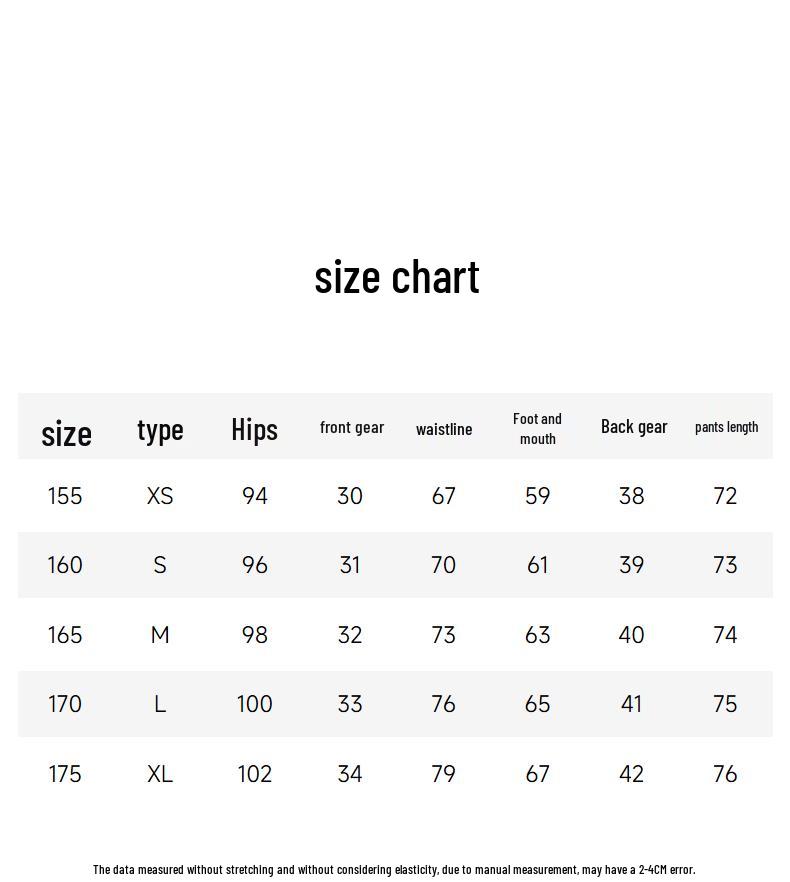The width and height of the screenshot is (790, 882).
Task: Select pants length value 72
Action: 725,496
